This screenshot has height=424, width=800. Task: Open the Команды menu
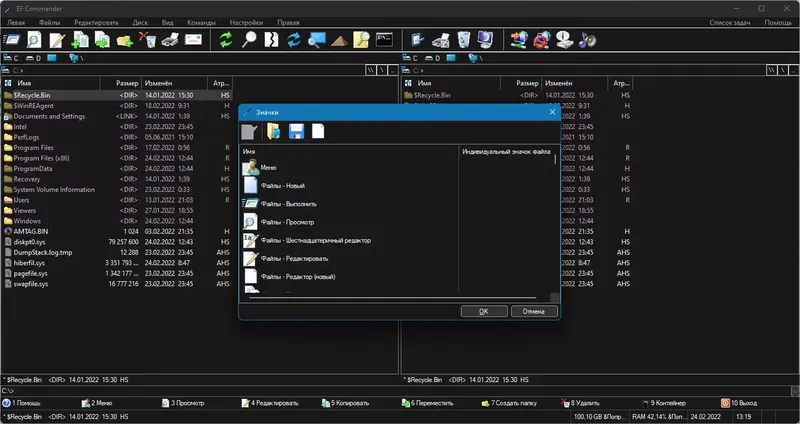pyautogui.click(x=202, y=22)
